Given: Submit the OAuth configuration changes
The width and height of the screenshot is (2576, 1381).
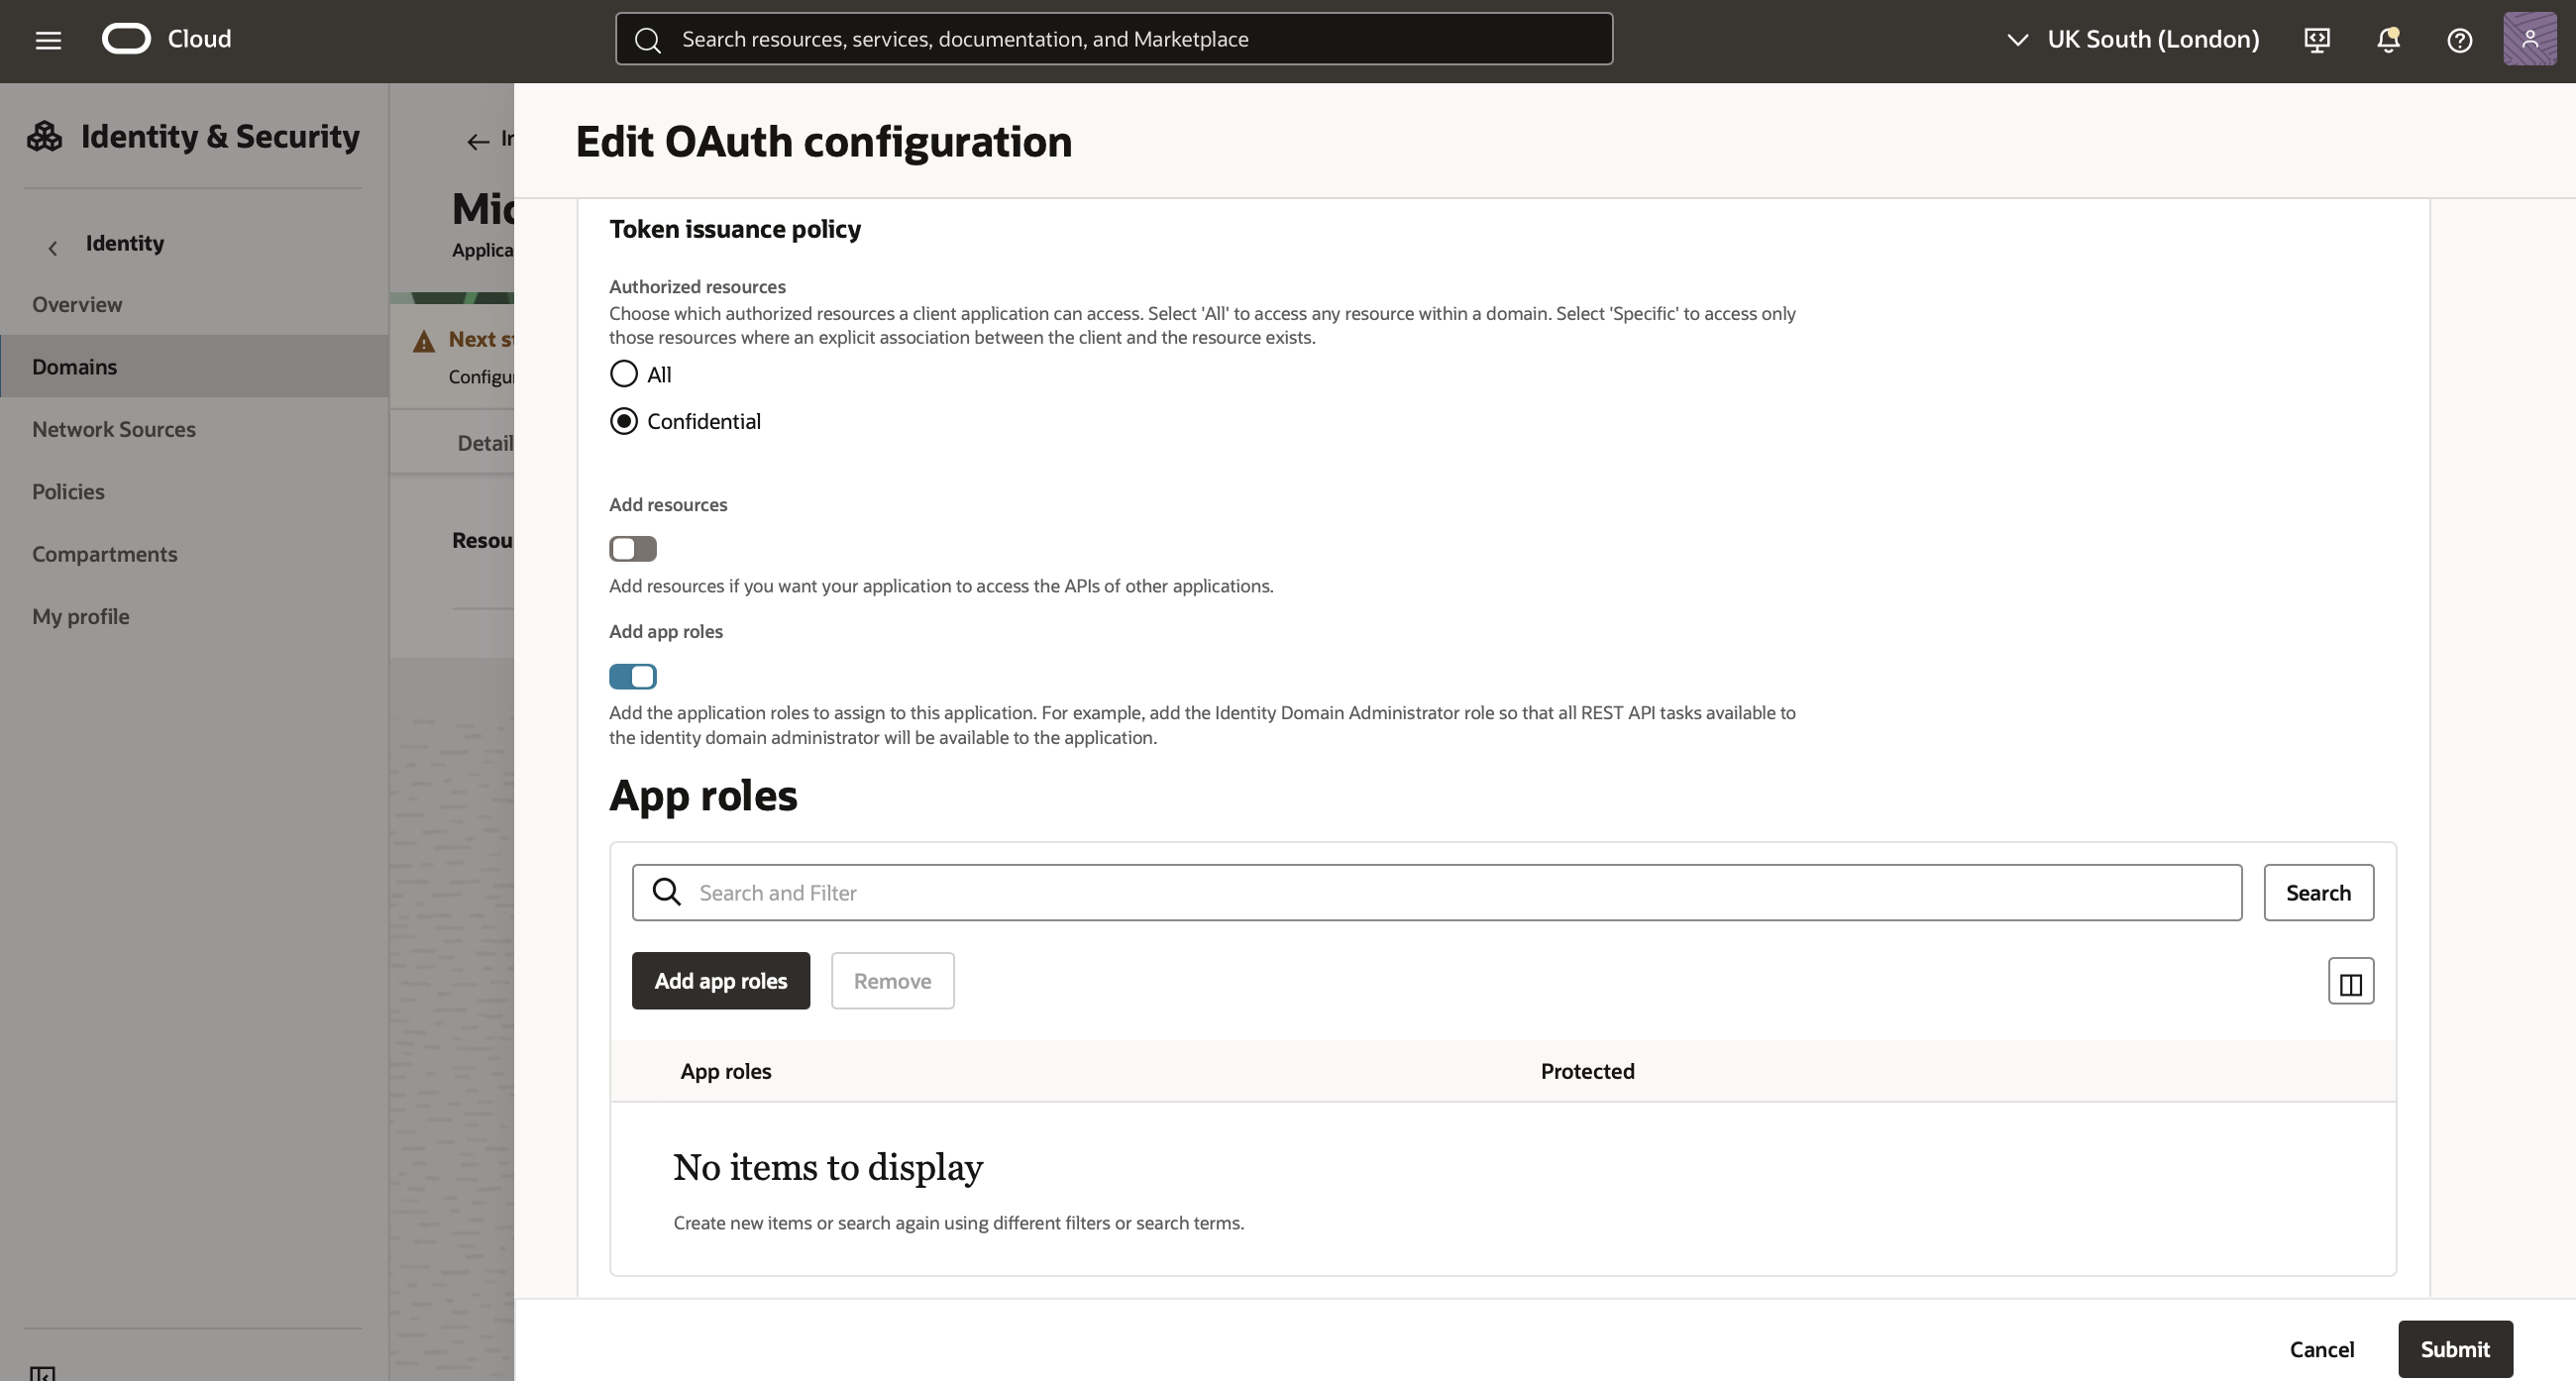Looking at the screenshot, I should click(2455, 1348).
